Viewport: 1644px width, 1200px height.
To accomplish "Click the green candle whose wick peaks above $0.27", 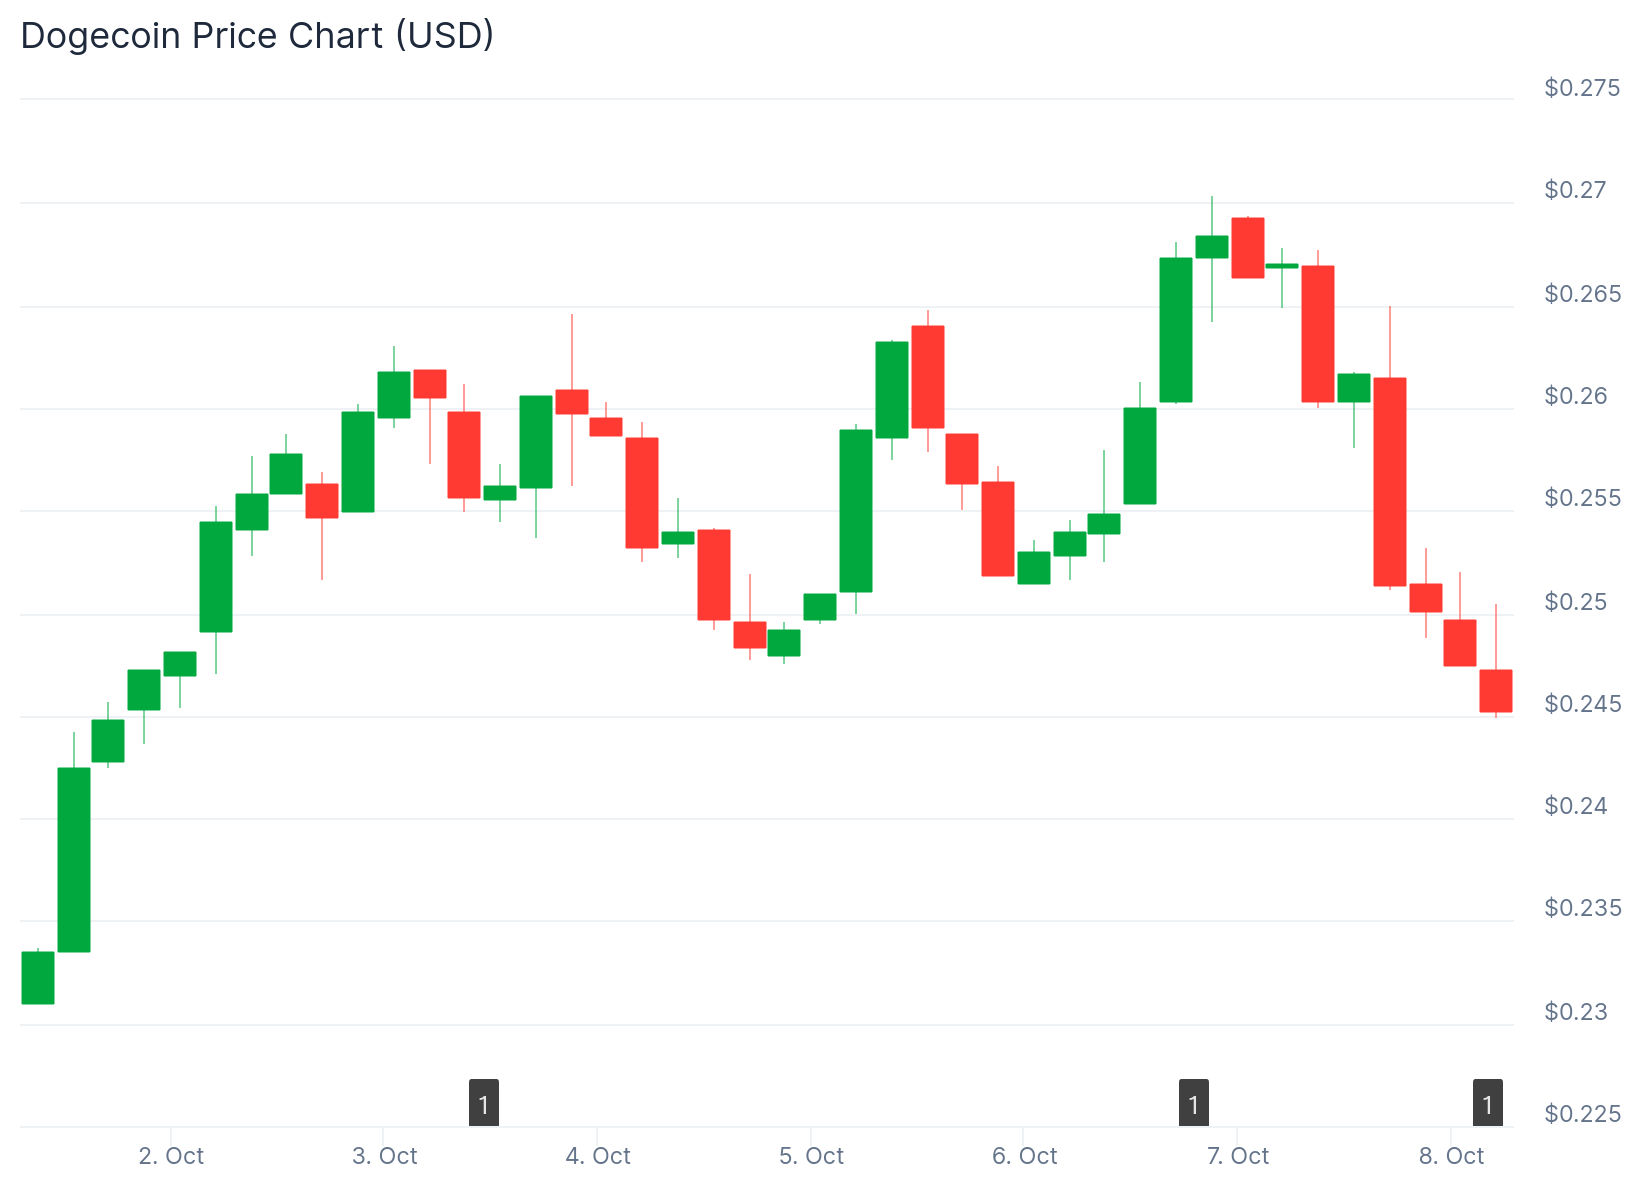I will pyautogui.click(x=1211, y=247).
